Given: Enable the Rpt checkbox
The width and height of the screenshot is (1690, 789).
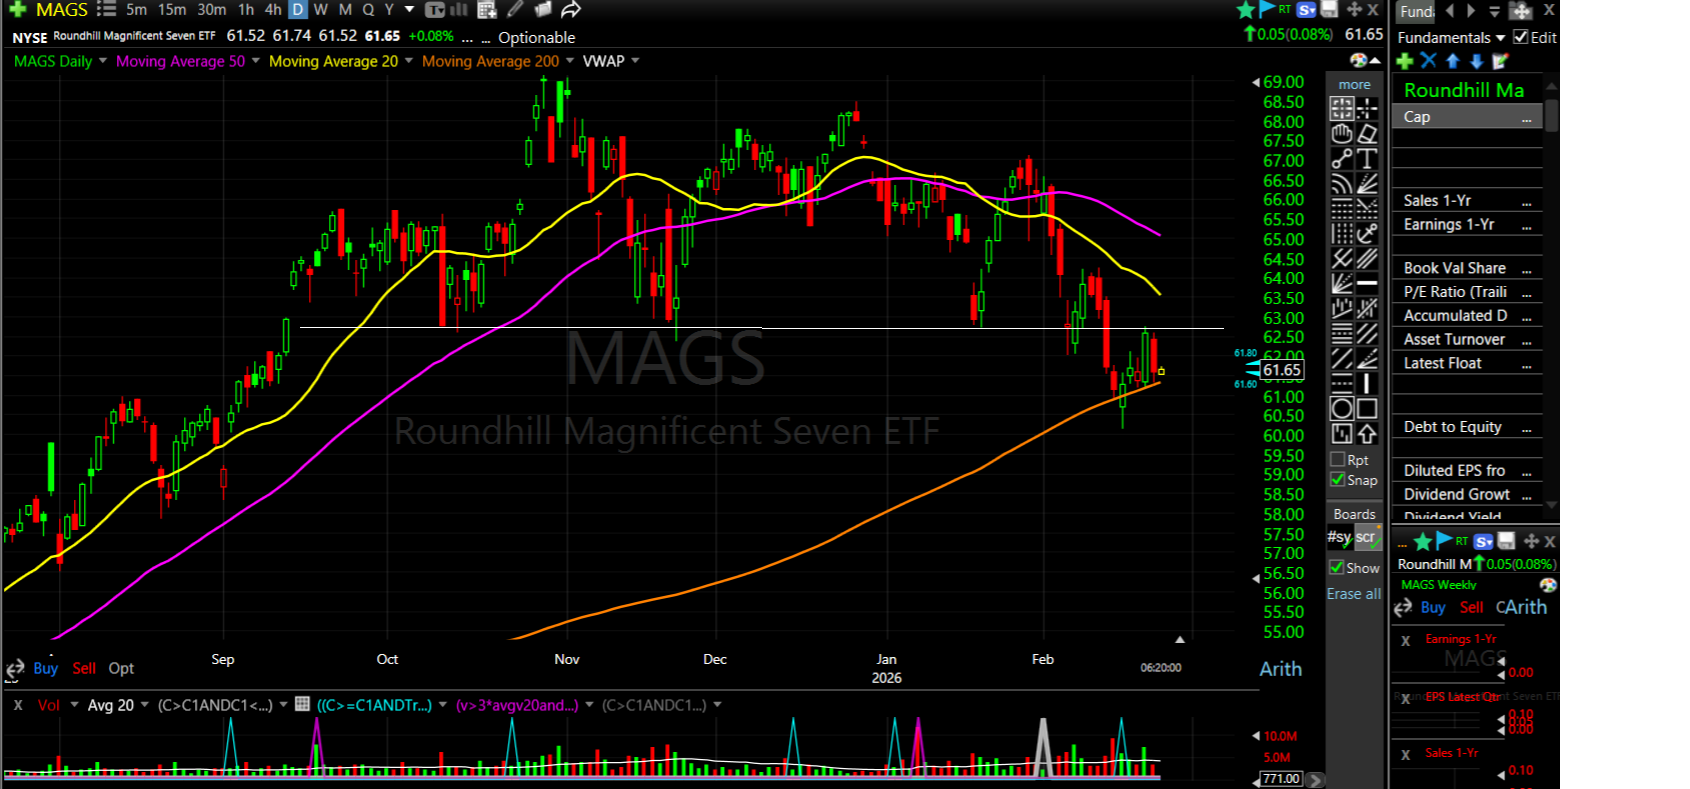Looking at the screenshot, I should pyautogui.click(x=1338, y=460).
